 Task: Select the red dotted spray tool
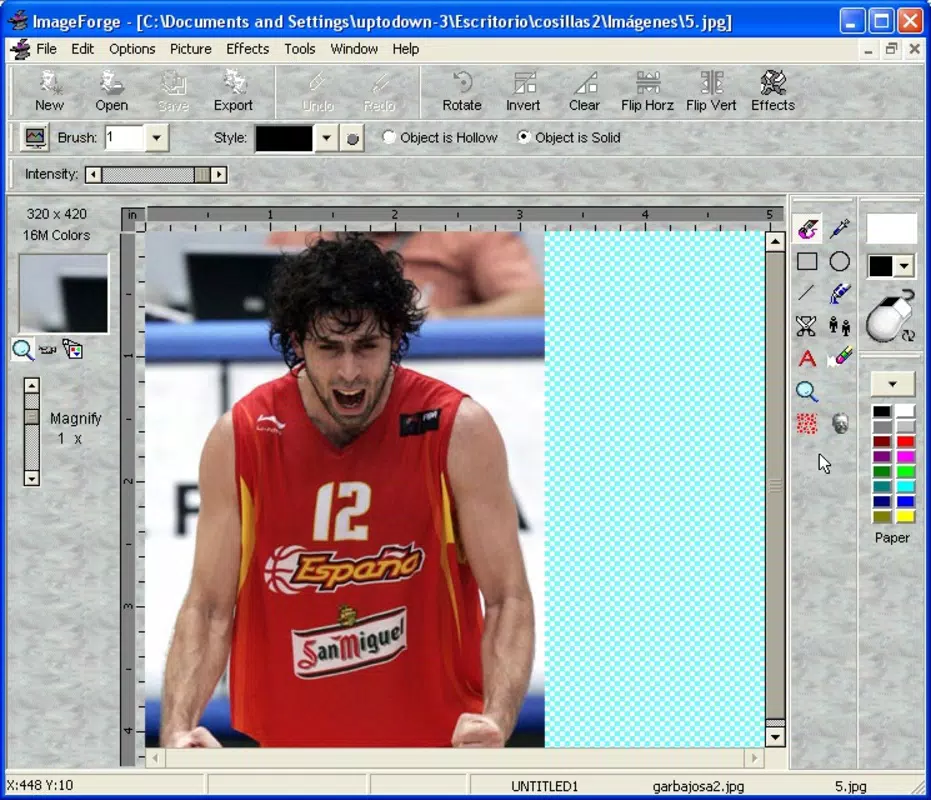tap(807, 423)
